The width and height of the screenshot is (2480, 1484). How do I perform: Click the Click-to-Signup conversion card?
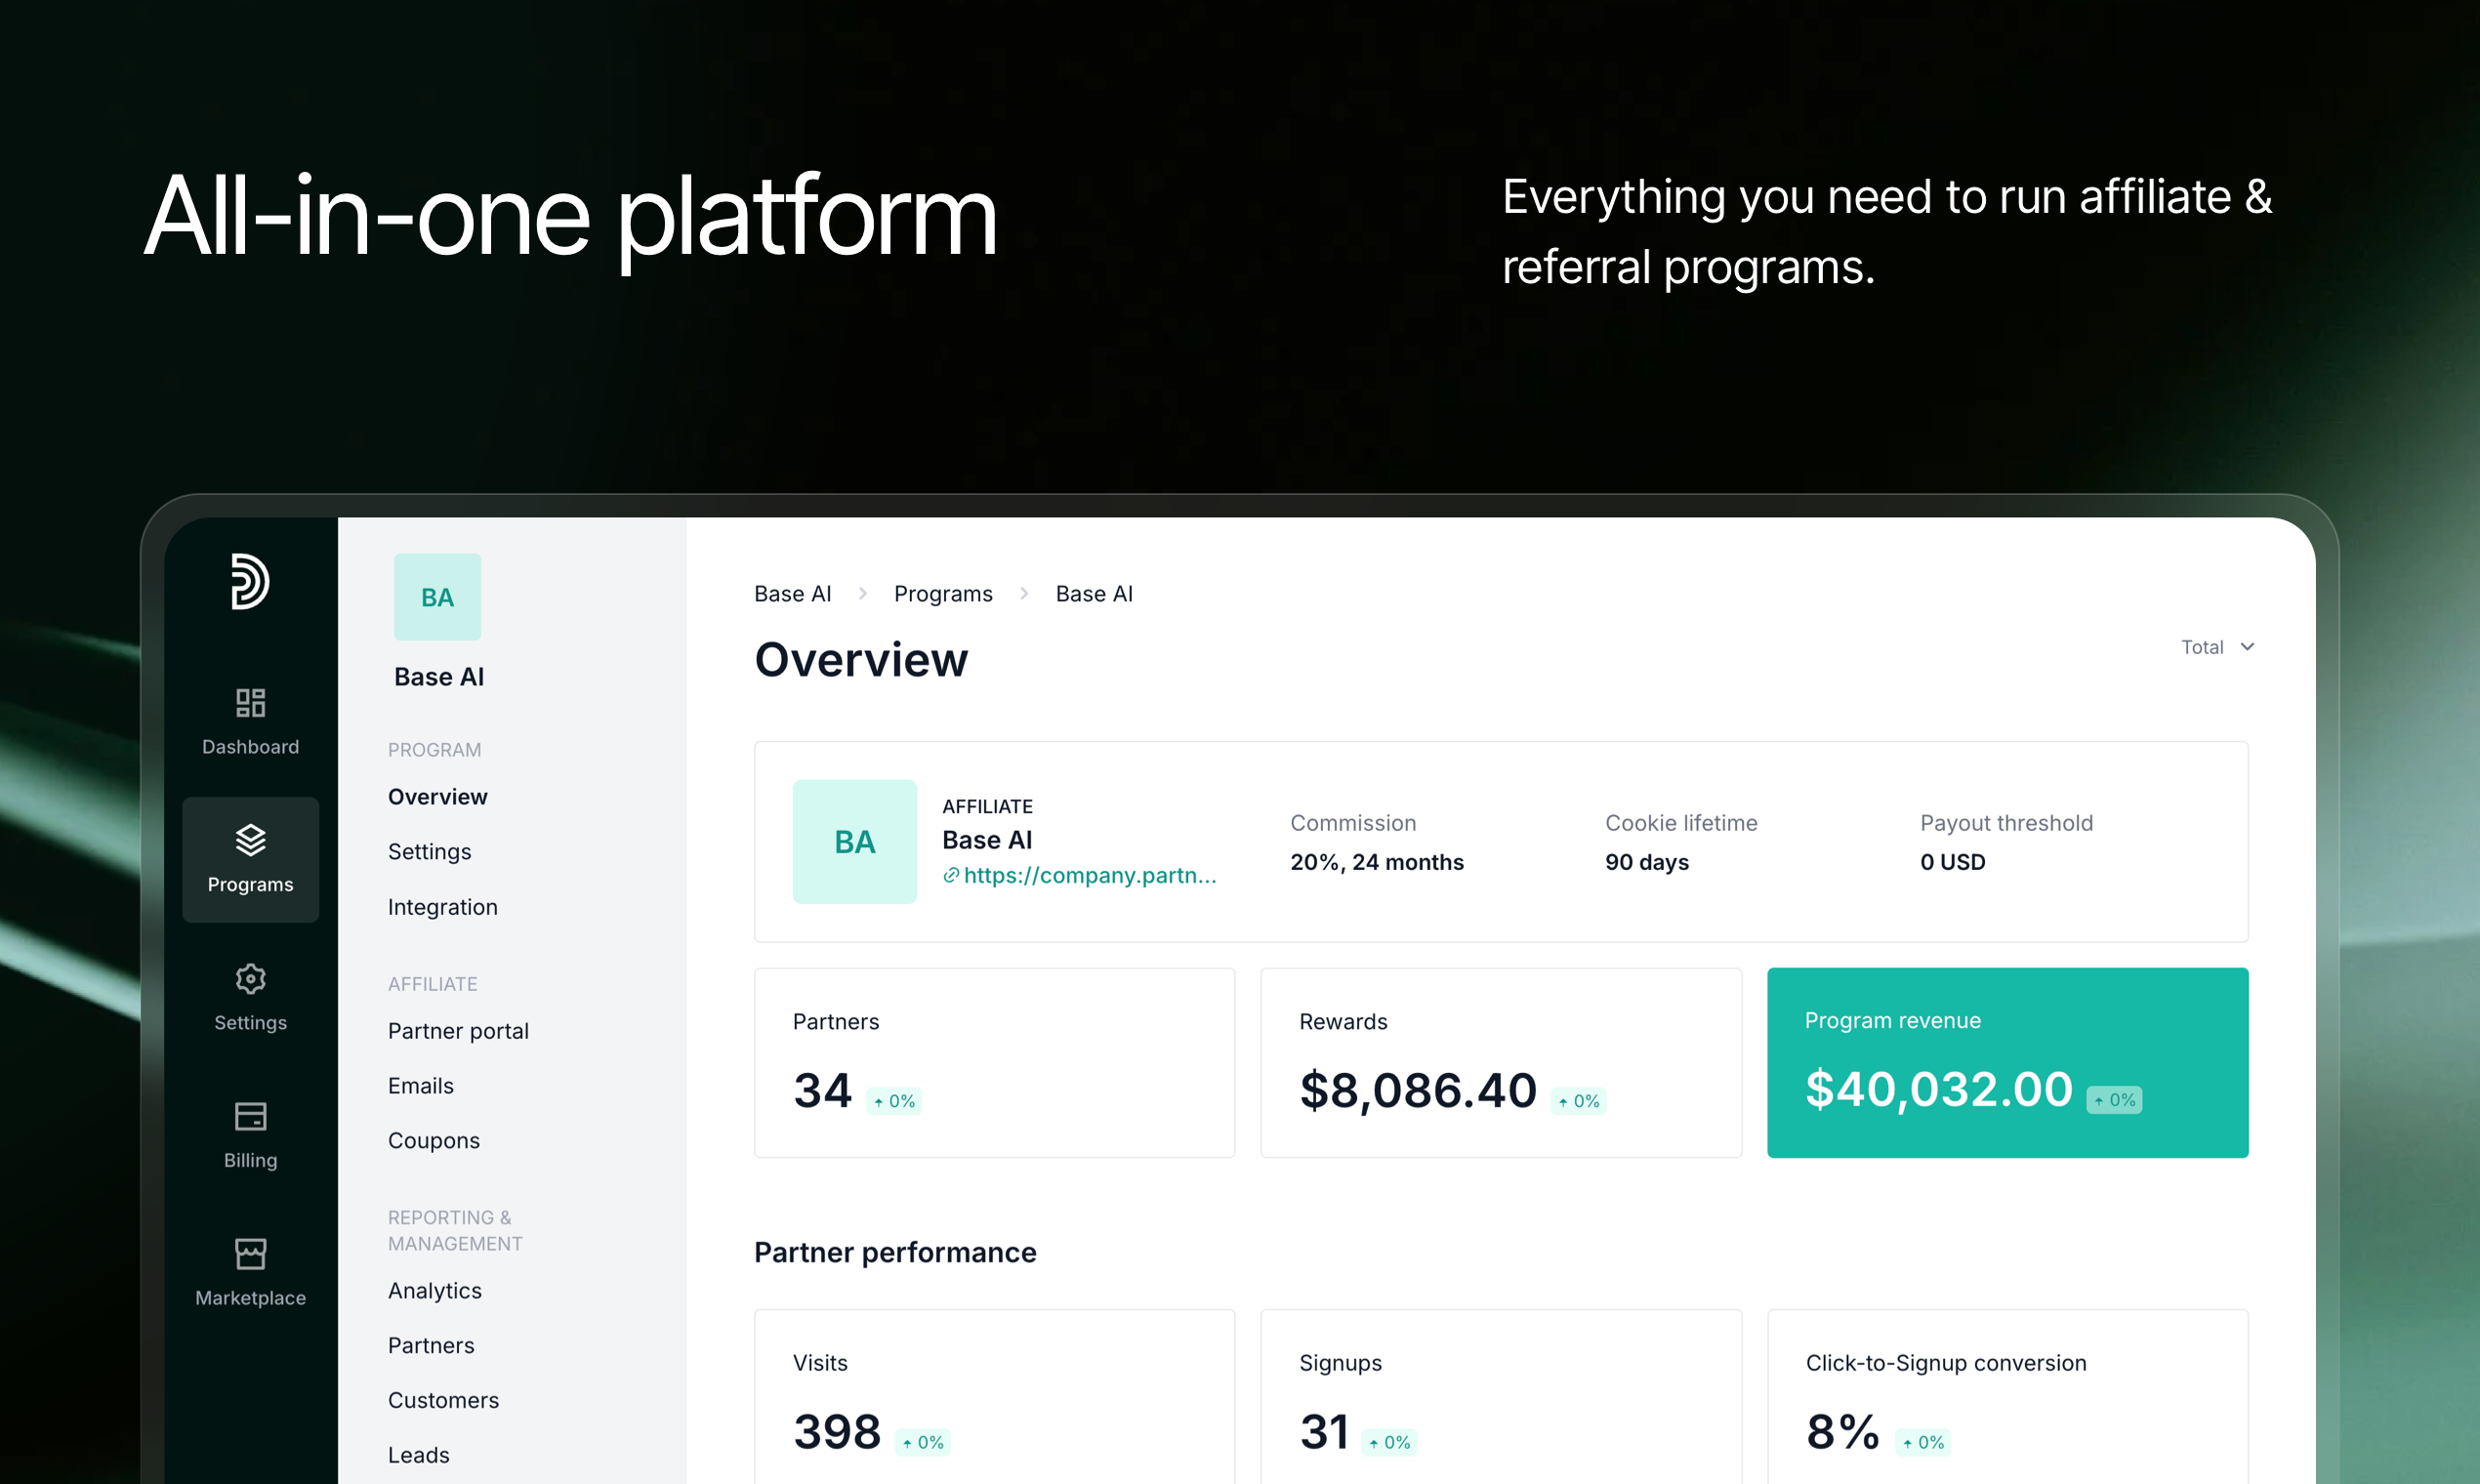(2007, 1397)
